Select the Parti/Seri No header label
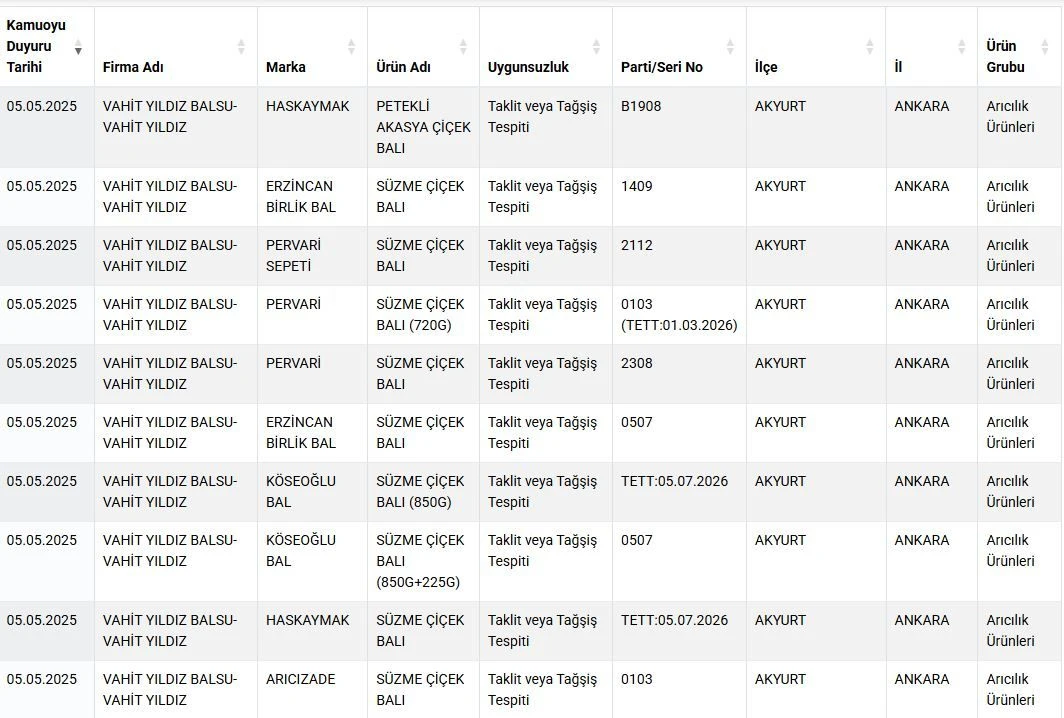 pyautogui.click(x=662, y=67)
